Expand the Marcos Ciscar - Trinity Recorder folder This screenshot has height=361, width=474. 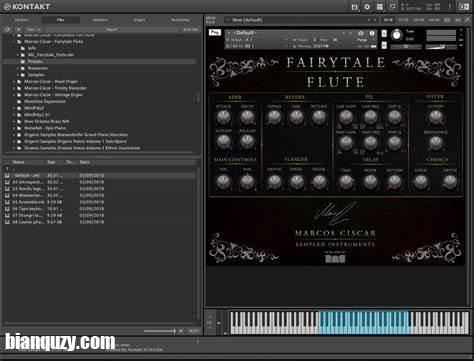coord(14,88)
